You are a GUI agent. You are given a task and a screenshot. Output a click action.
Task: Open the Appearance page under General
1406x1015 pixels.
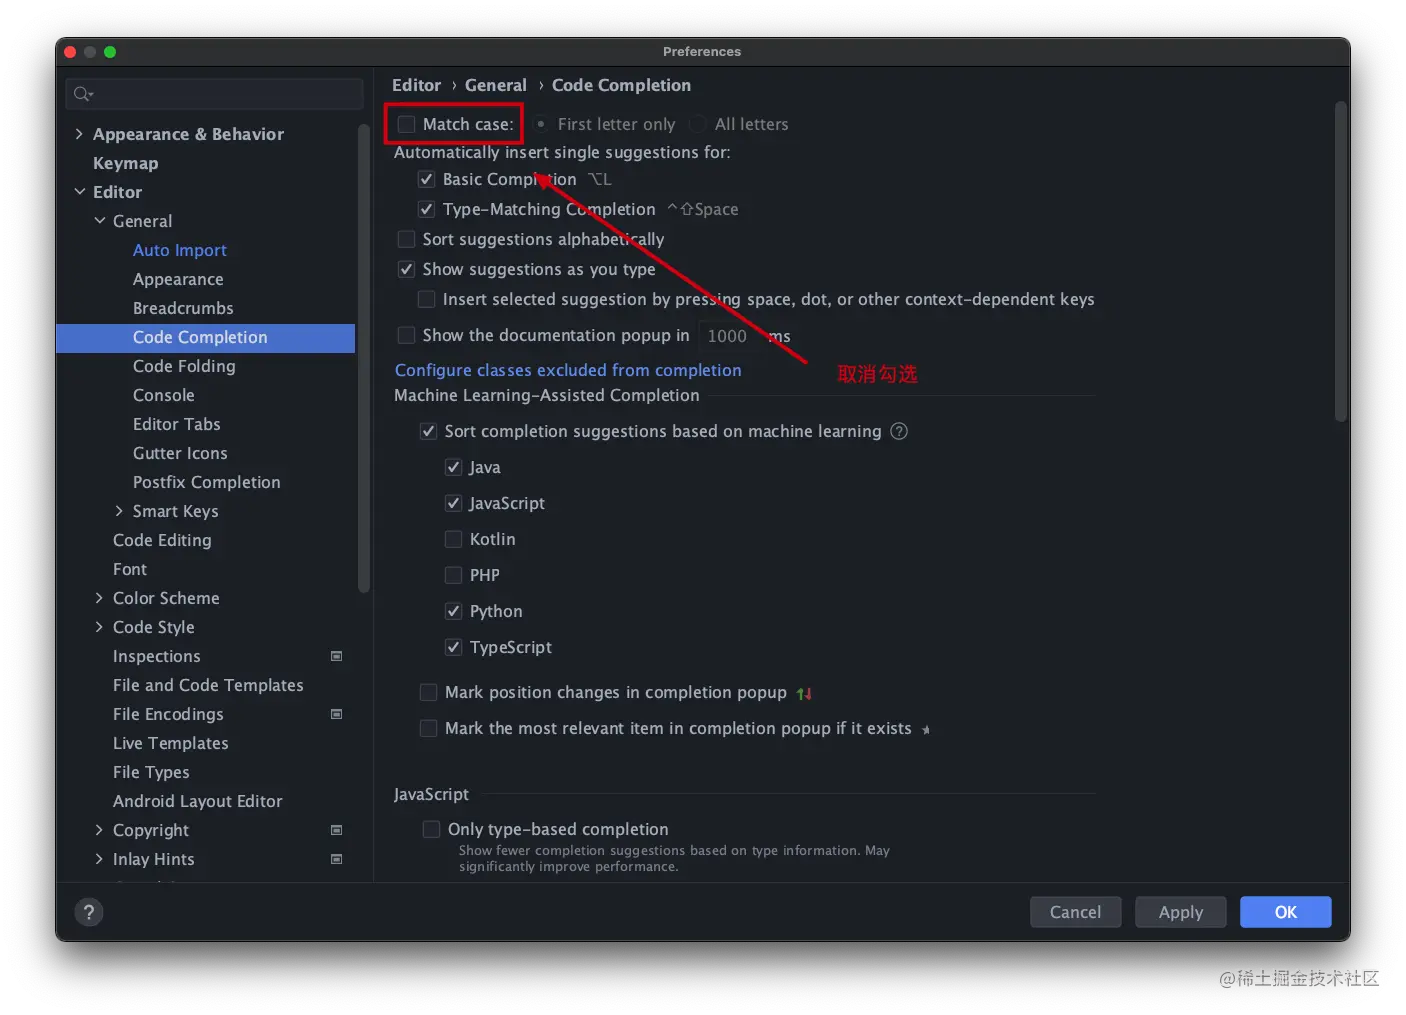(x=178, y=279)
